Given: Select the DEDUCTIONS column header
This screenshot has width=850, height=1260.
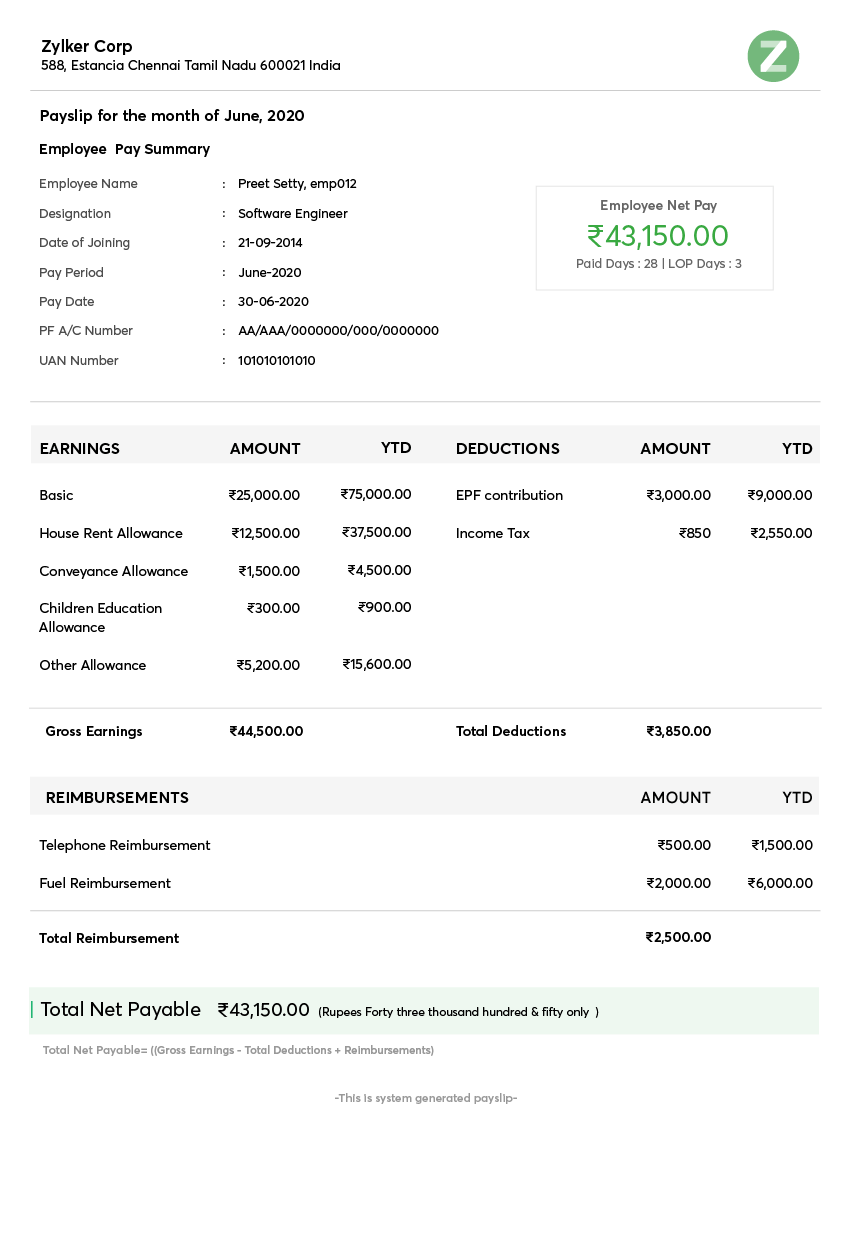Looking at the screenshot, I should pos(507,448).
